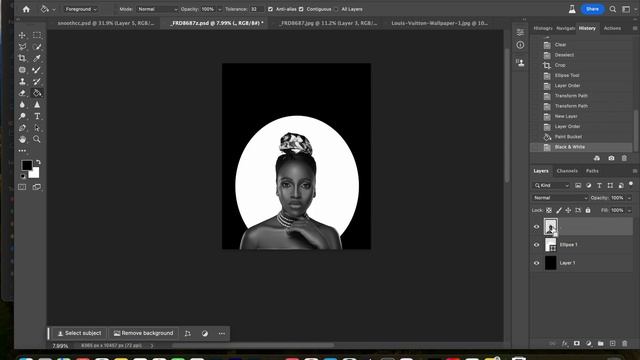Hide Layer 1 visibility eye
The image size is (640, 360).
(536, 263)
